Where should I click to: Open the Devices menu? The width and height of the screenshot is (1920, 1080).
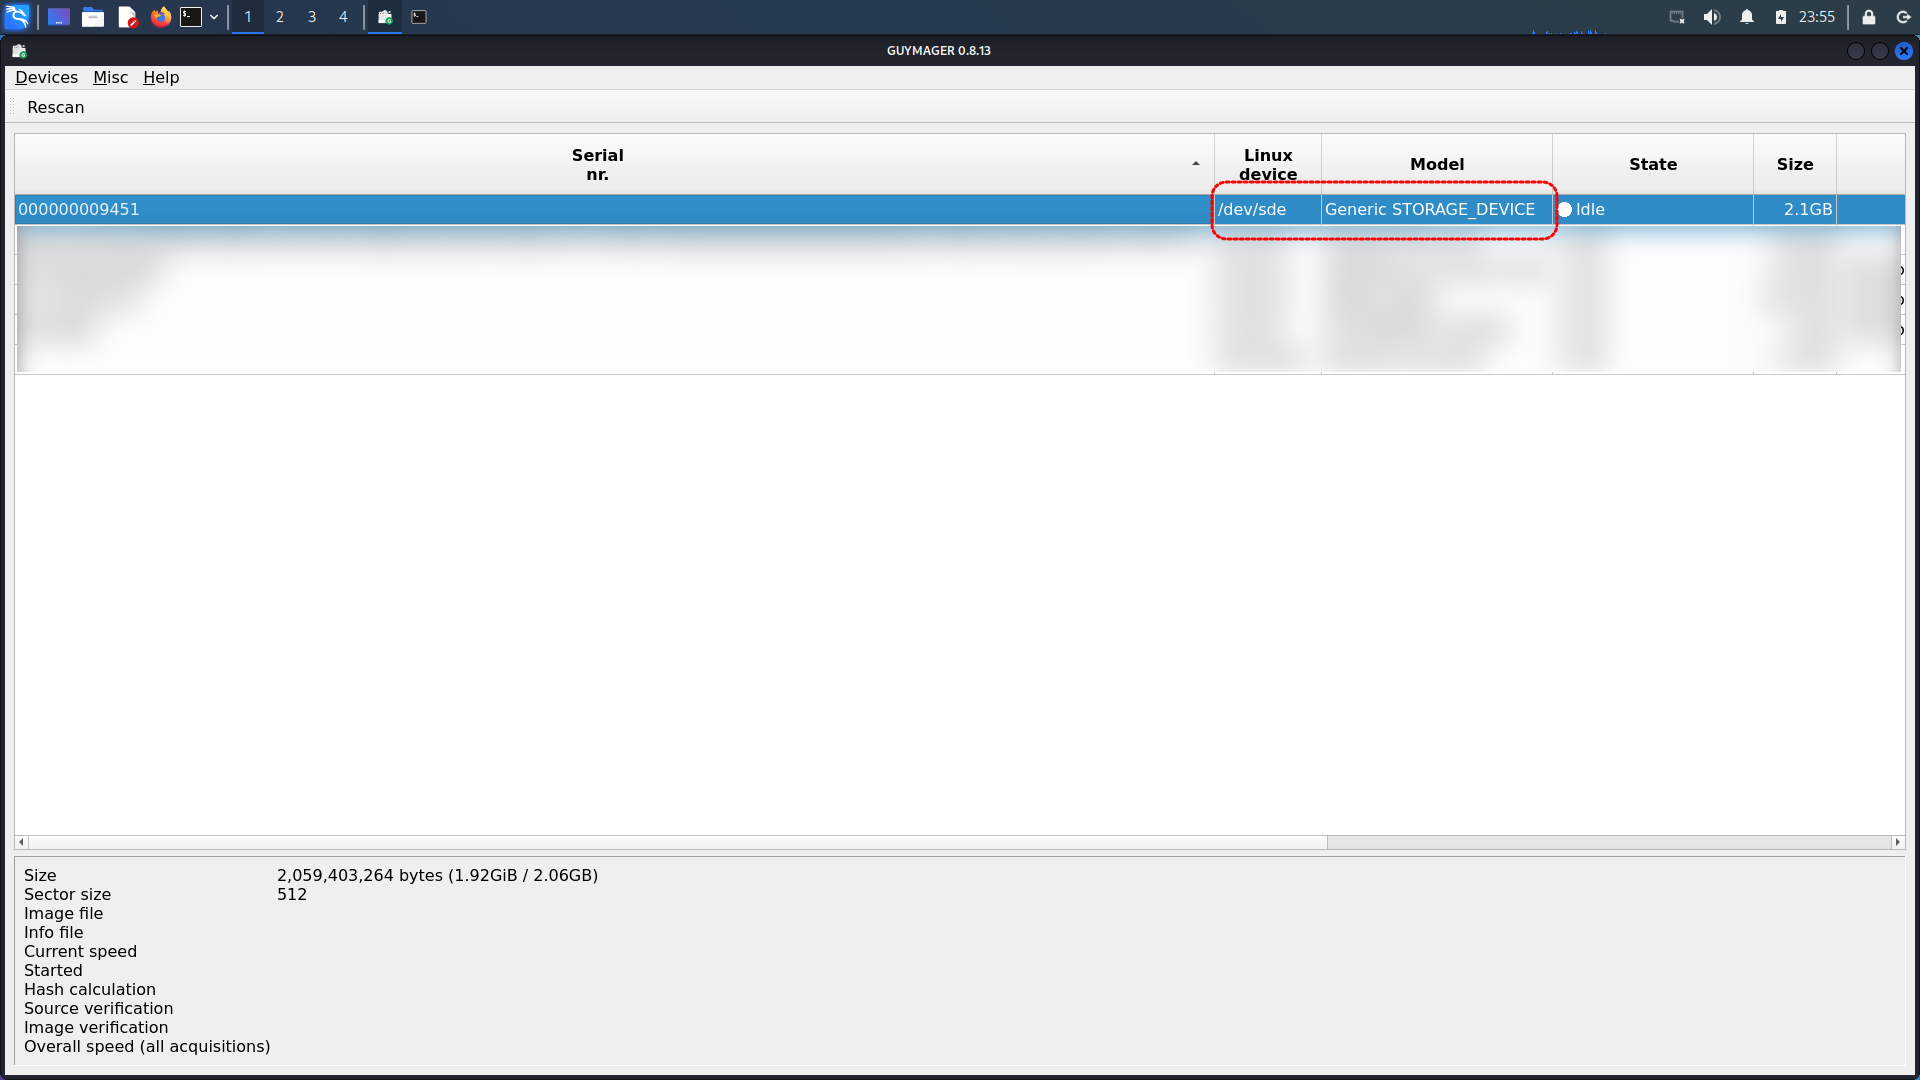pyautogui.click(x=46, y=78)
